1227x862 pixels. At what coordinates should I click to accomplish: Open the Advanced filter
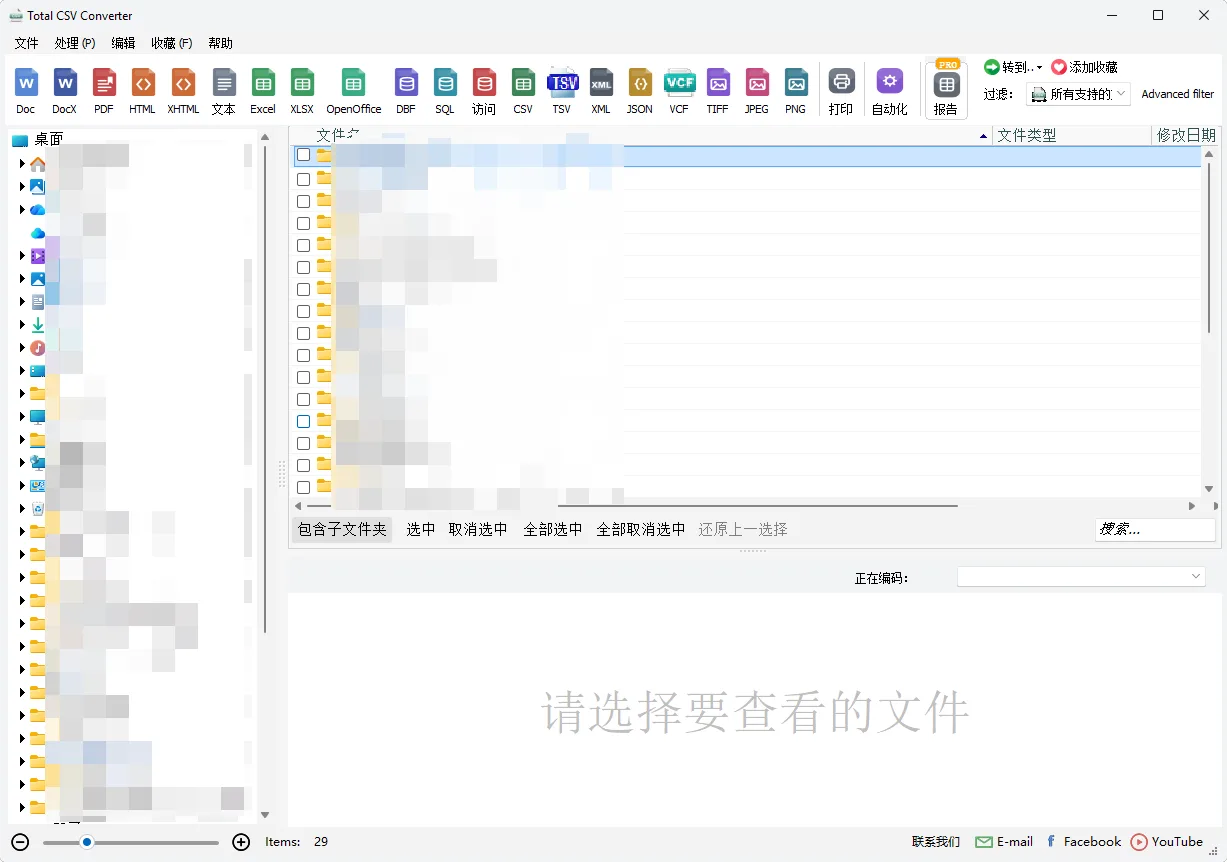pos(1178,94)
